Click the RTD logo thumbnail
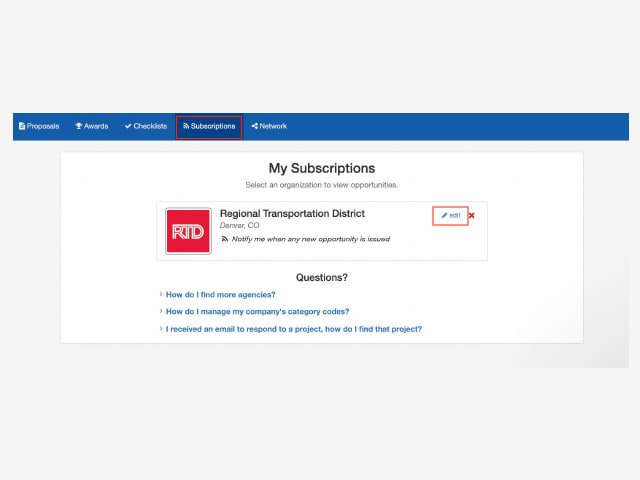Viewport: 640px width, 480px height. (x=188, y=231)
